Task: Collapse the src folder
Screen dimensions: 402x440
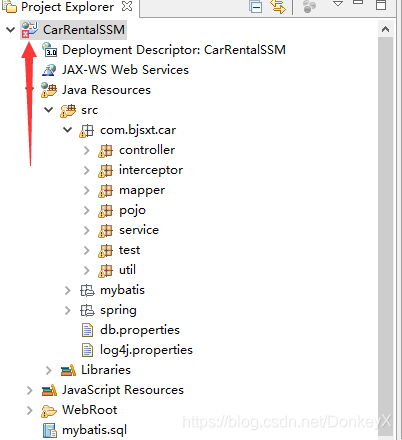Action: [x=49, y=110]
